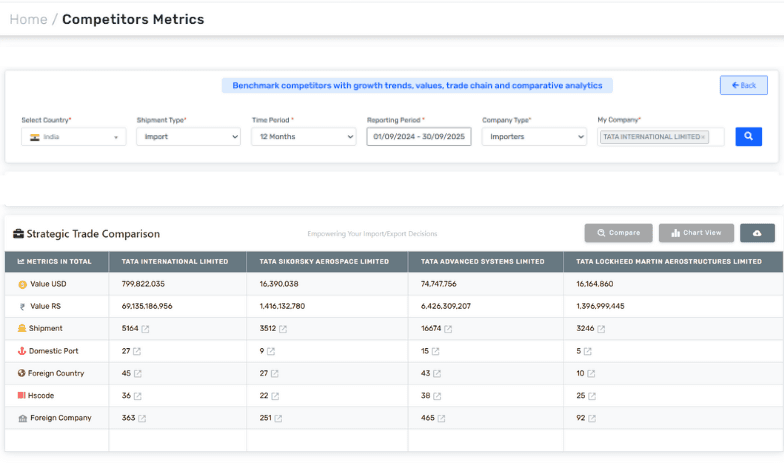Viewport: 784px width, 465px height.
Task: Open link icon beside Foreign Company 363
Action: [142, 418]
